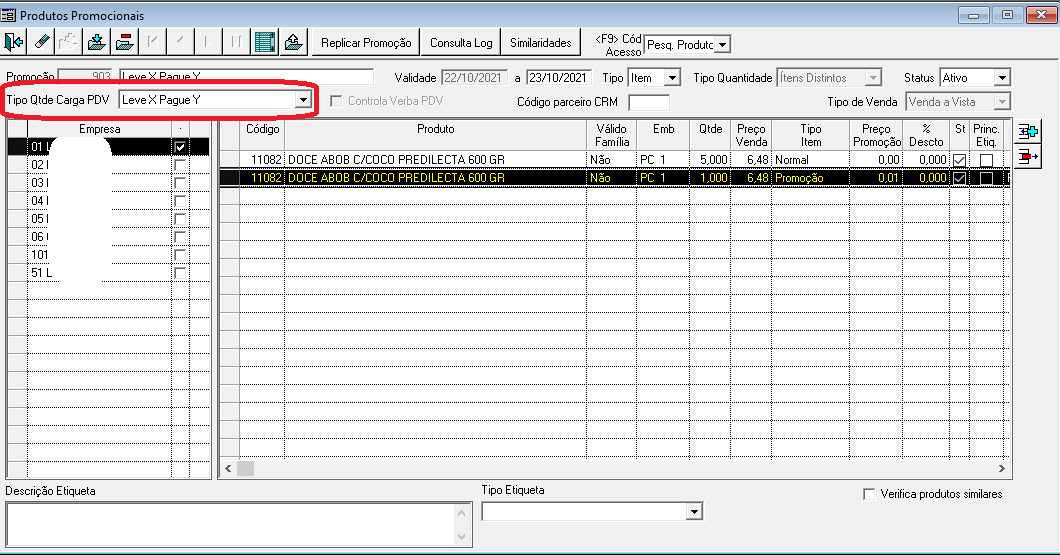The width and height of the screenshot is (1060, 555).
Task: Remove product row with red minus icon
Action: (1028, 157)
